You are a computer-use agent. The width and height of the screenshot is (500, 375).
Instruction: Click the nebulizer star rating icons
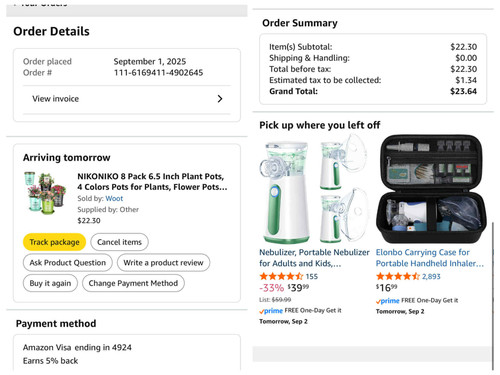281,276
